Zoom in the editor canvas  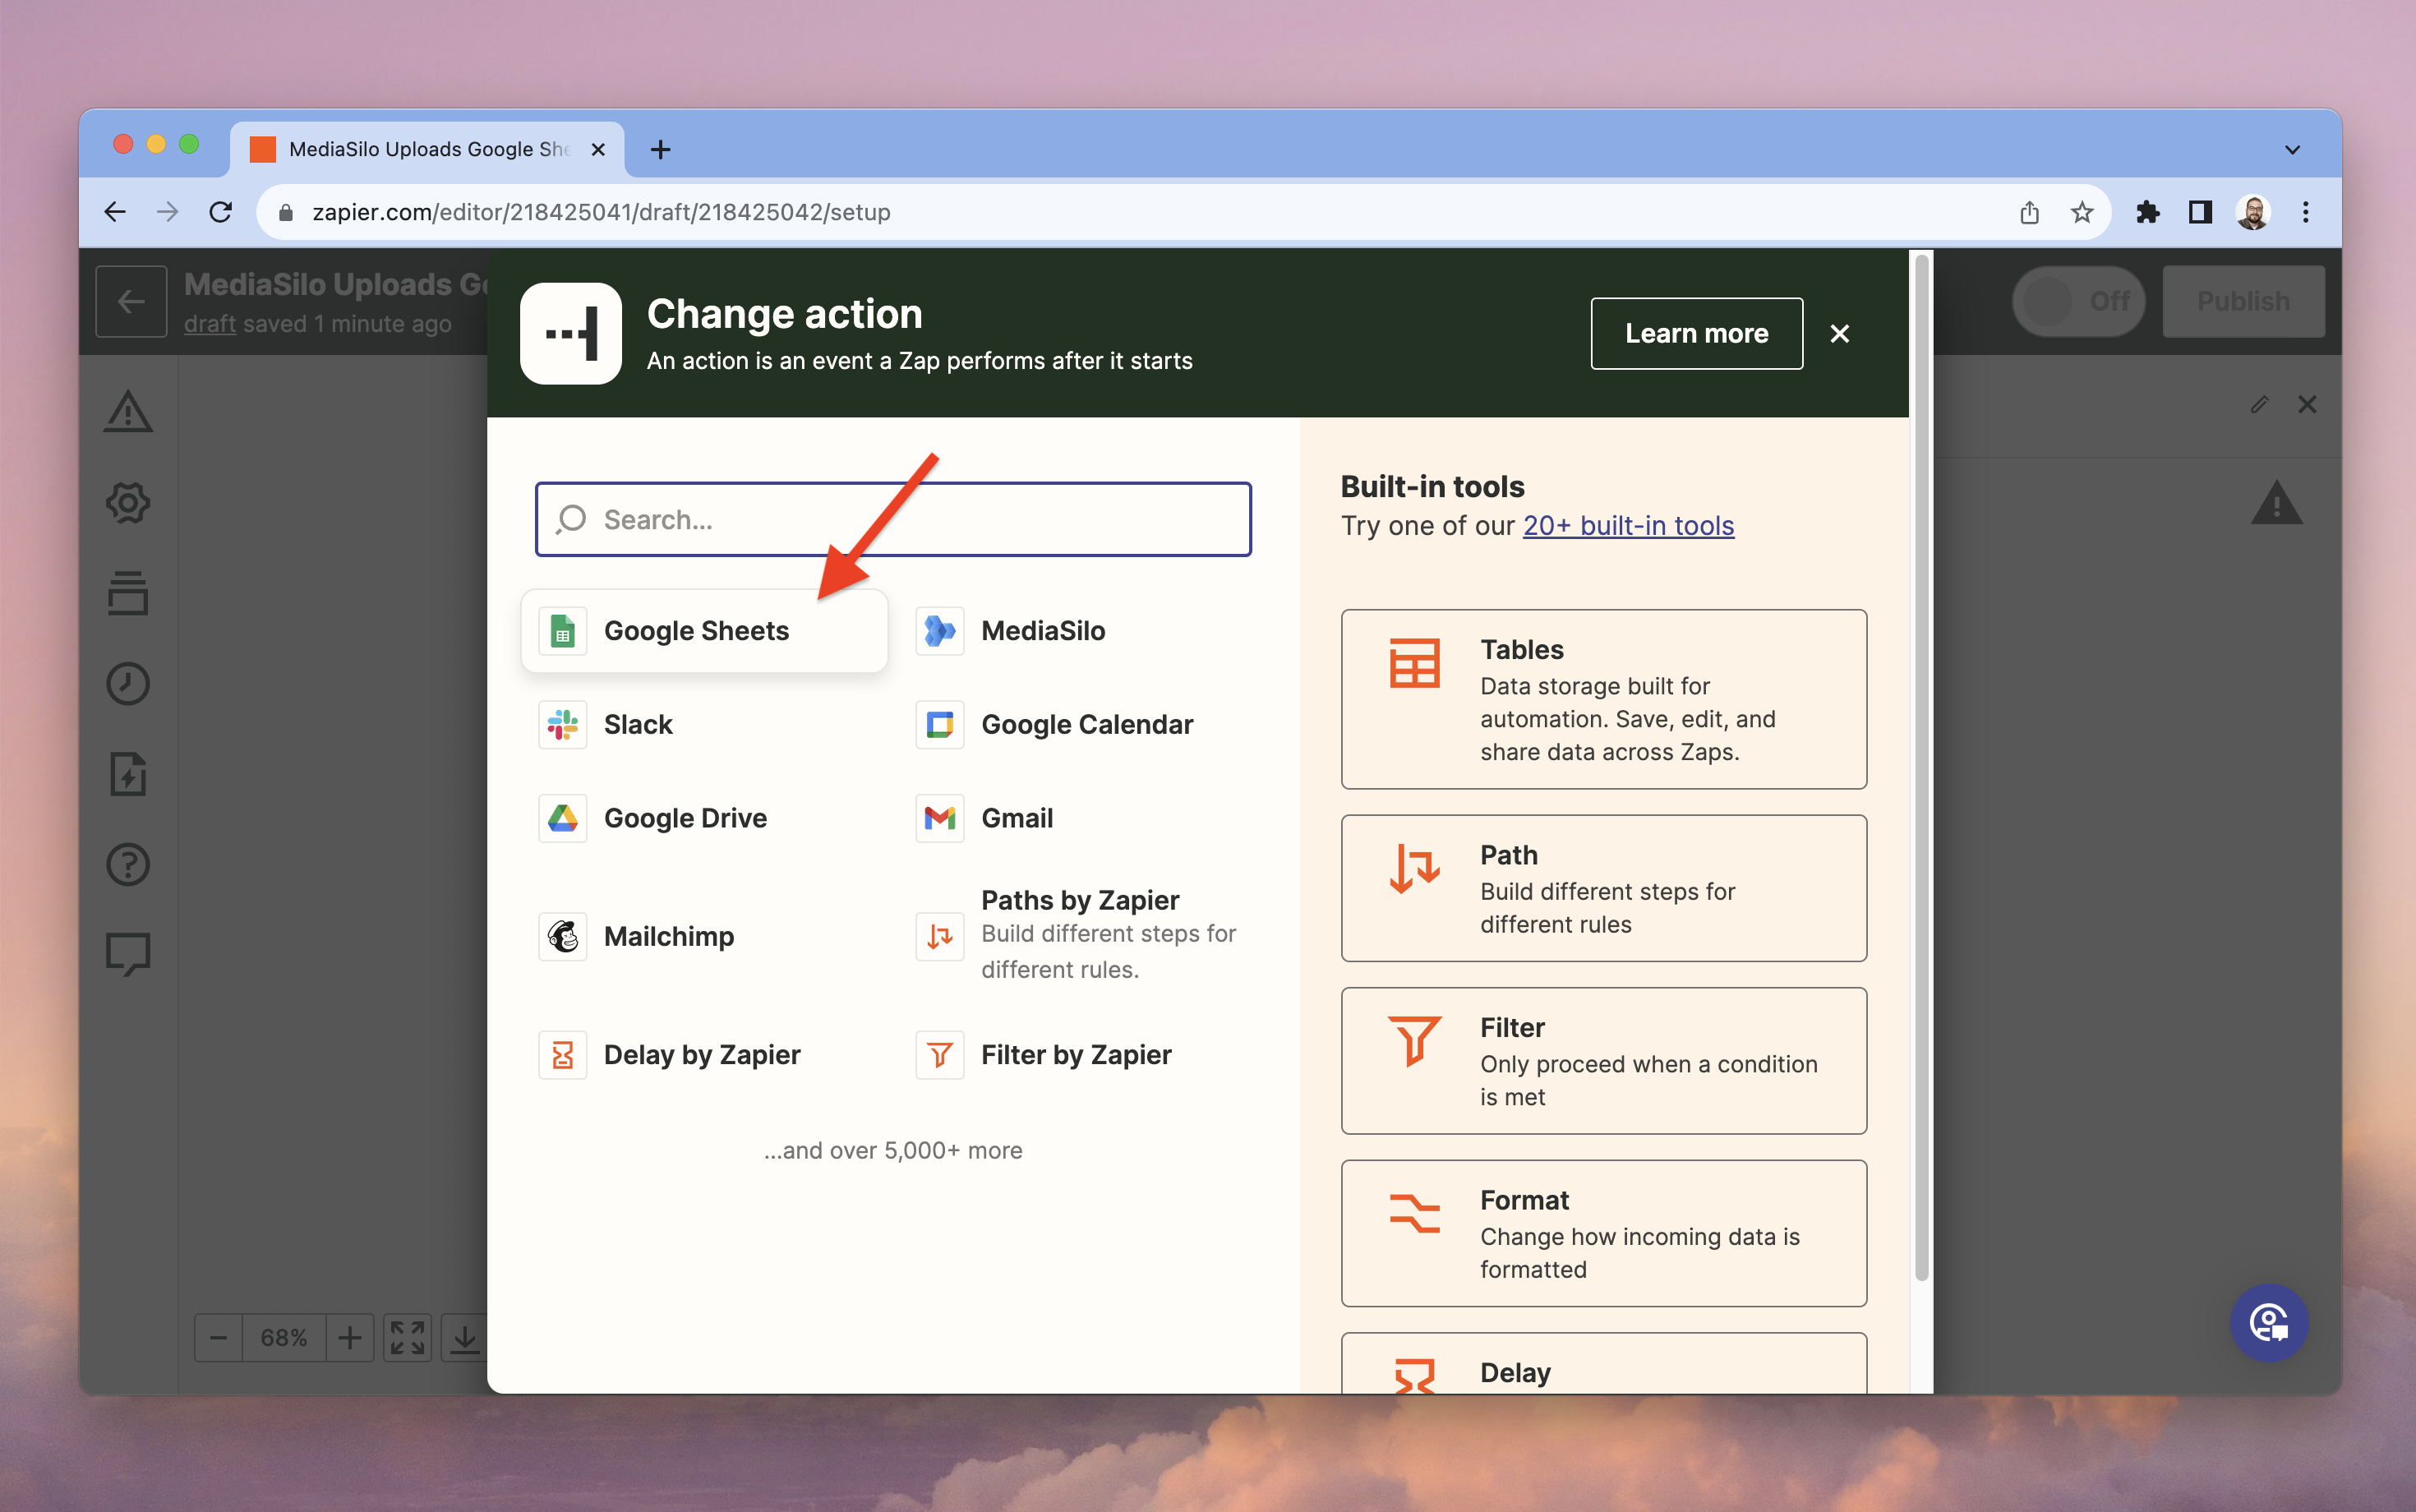click(x=350, y=1338)
